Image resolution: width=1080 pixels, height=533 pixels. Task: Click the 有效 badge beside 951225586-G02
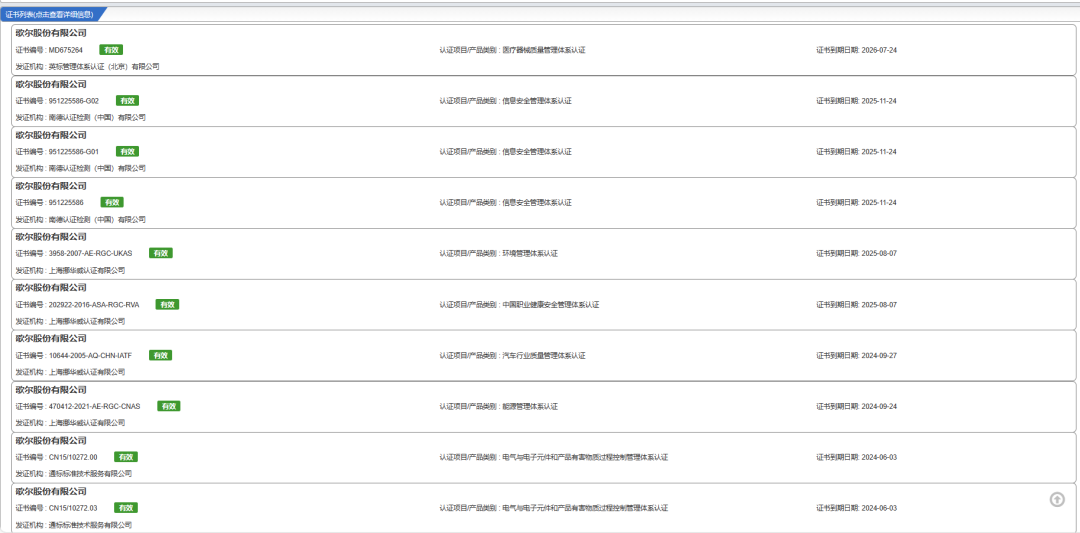[127, 101]
